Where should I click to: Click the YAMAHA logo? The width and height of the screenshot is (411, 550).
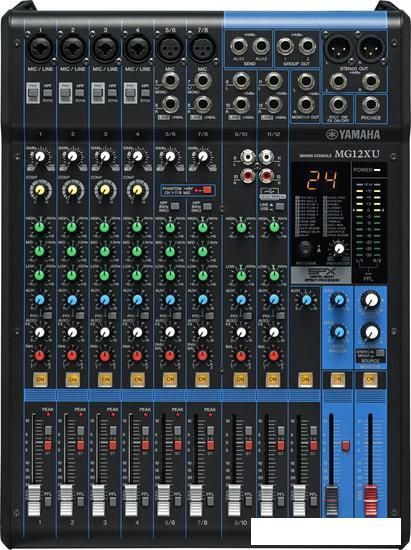coord(353,134)
